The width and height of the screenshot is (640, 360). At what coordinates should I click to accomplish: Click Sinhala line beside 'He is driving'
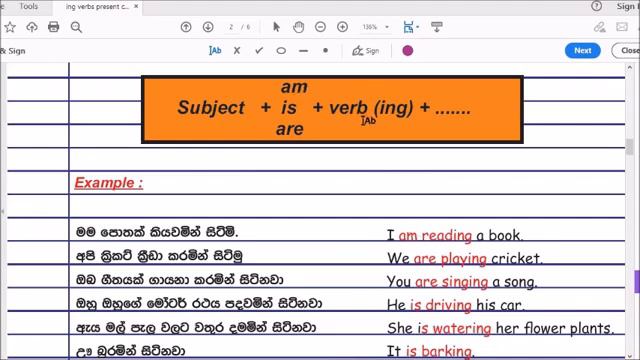[199, 304]
